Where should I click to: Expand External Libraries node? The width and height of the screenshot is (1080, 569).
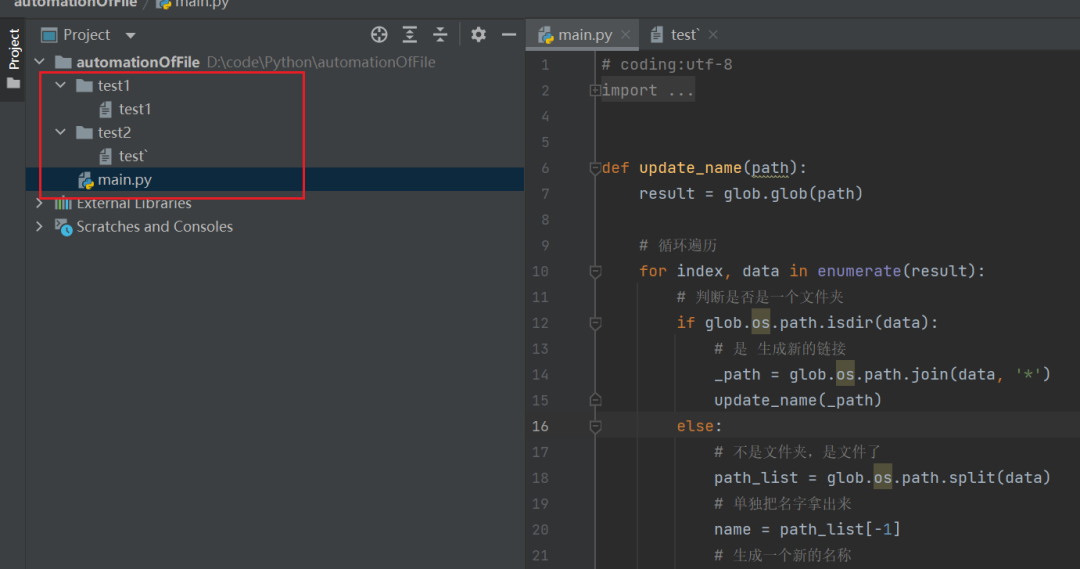[x=39, y=203]
